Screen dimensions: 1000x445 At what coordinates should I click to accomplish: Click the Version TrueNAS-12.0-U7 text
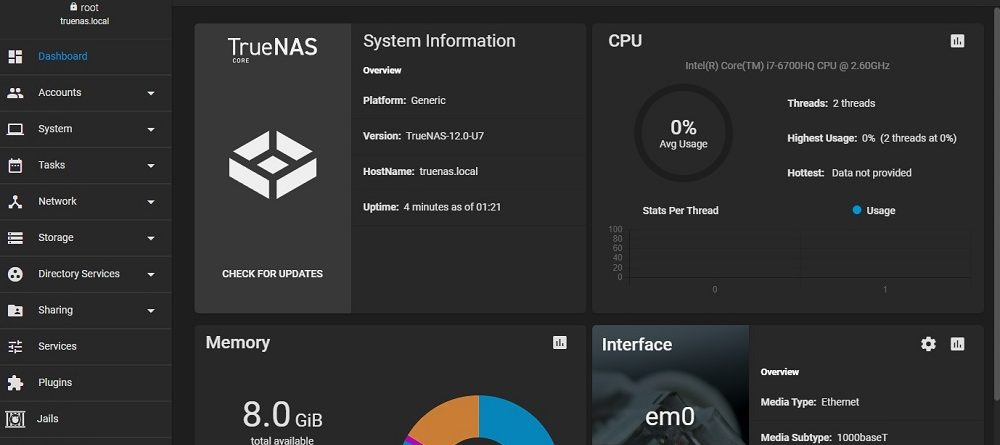tap(423, 136)
